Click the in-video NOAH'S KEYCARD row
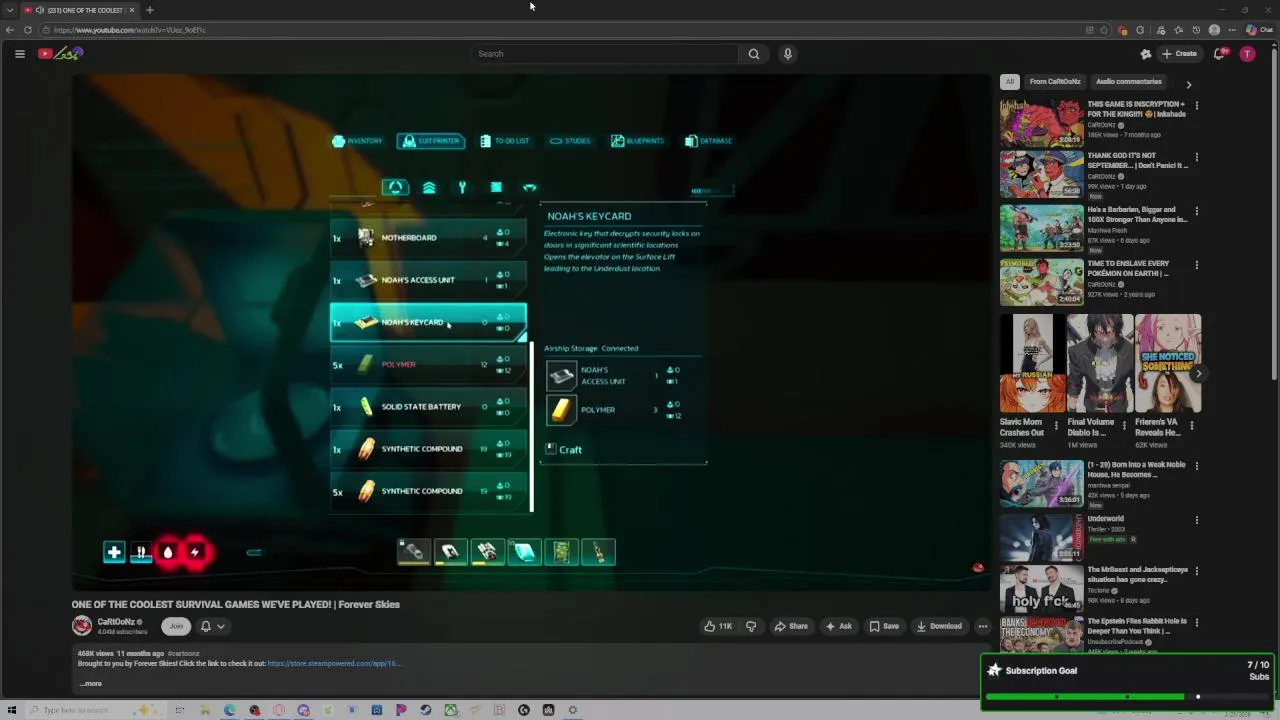Image resolution: width=1280 pixels, height=720 pixels. (428, 322)
